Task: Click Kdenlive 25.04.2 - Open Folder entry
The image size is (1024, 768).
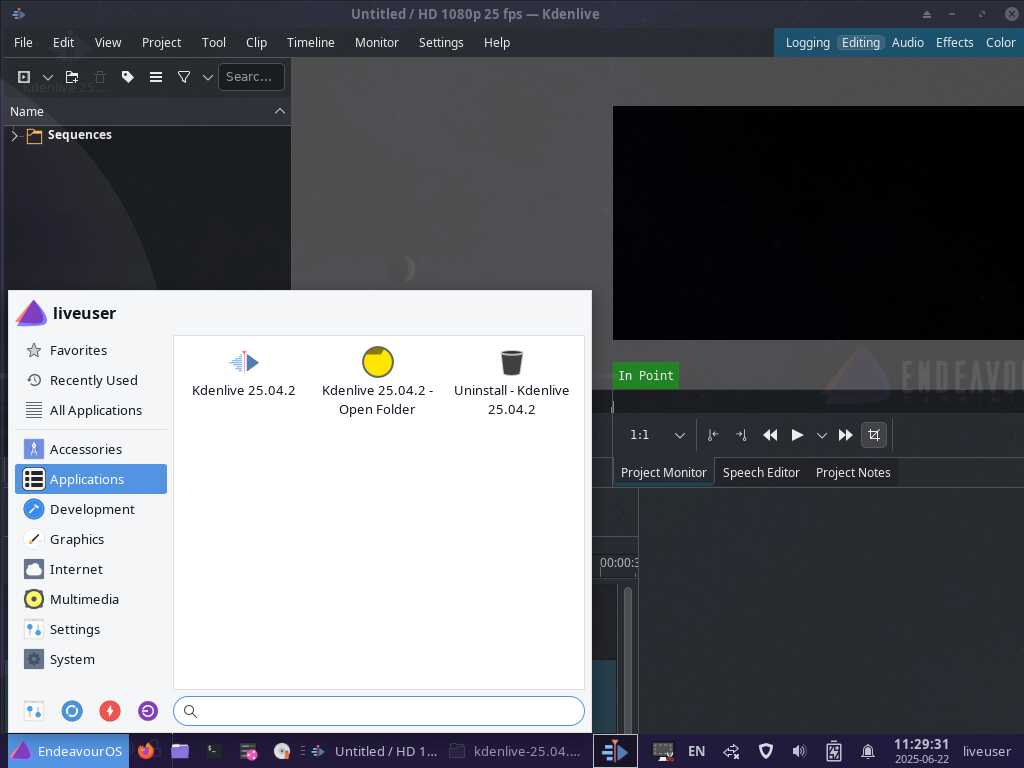Action: pos(377,381)
